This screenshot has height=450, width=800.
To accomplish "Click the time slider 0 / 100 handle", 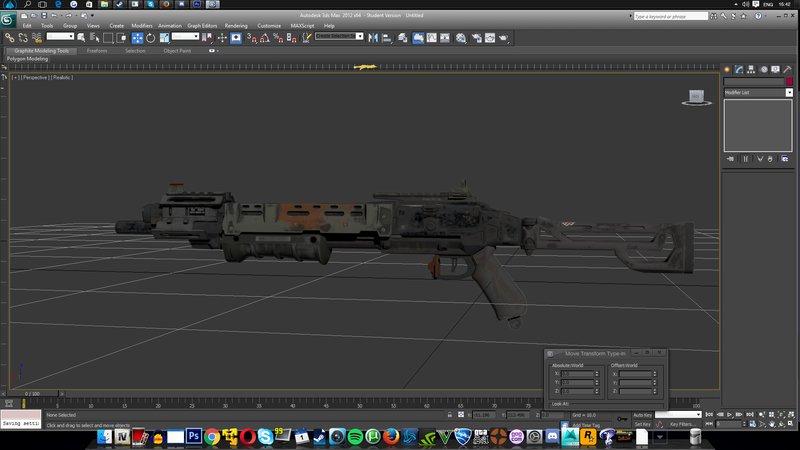I will pos(32,393).
